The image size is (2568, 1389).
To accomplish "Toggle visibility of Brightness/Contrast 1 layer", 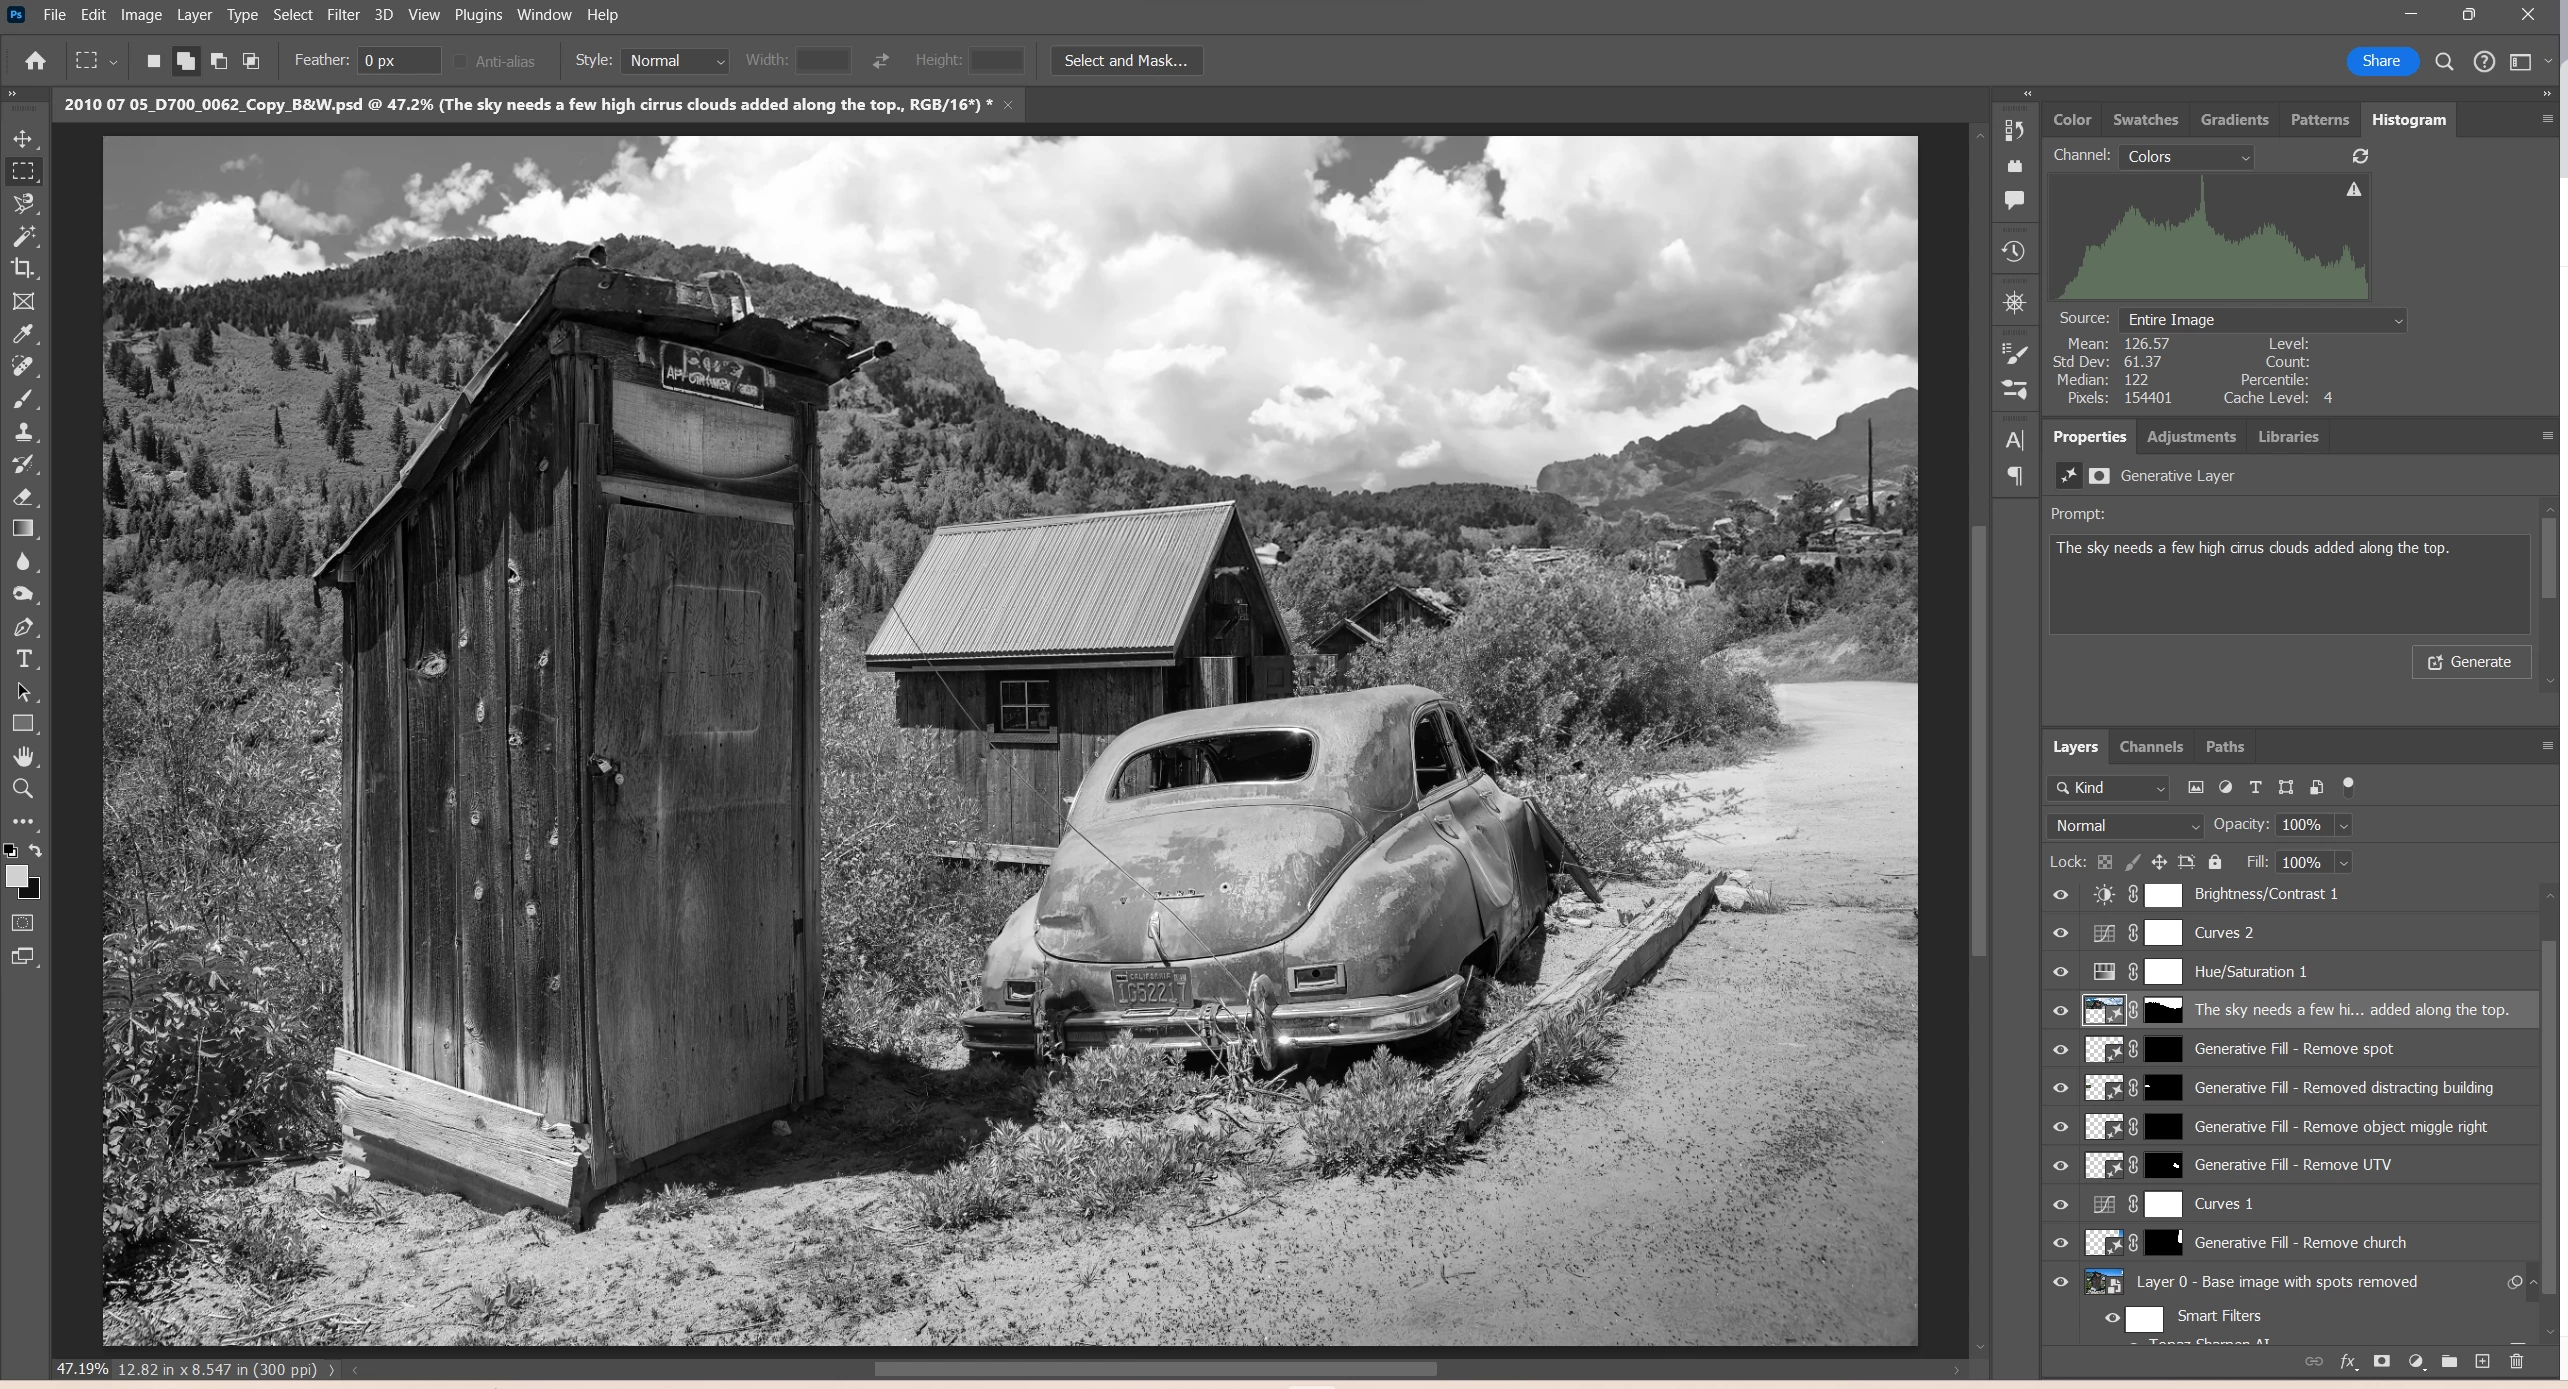I will coord(2061,895).
